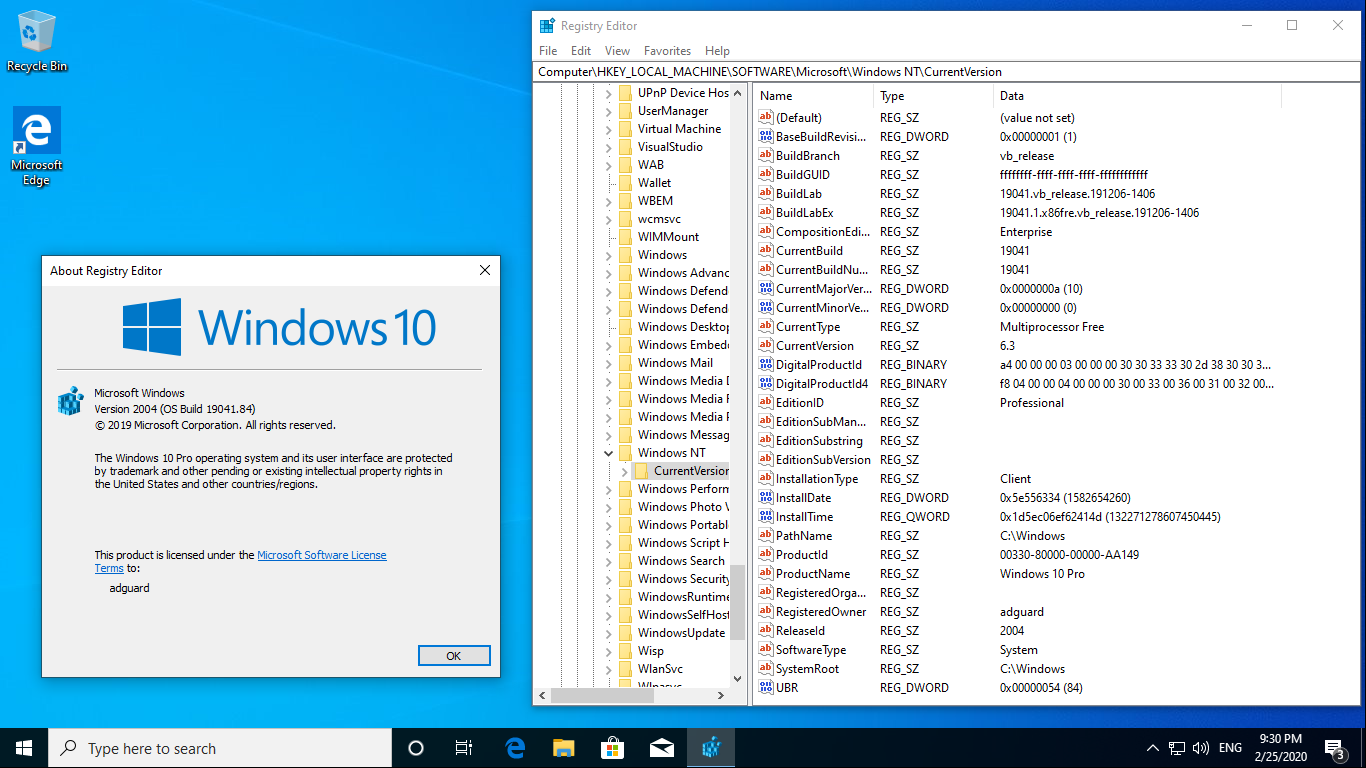Click the ENG language indicator

(x=1230, y=748)
